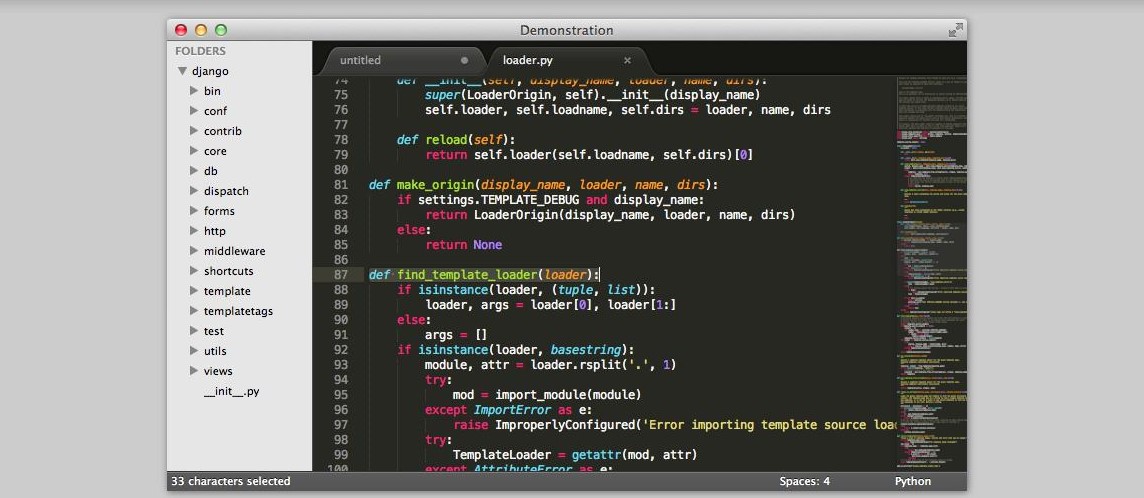Screen dimensions: 1144x498
Task: Expand the middleware folder arrow
Action: click(x=194, y=251)
